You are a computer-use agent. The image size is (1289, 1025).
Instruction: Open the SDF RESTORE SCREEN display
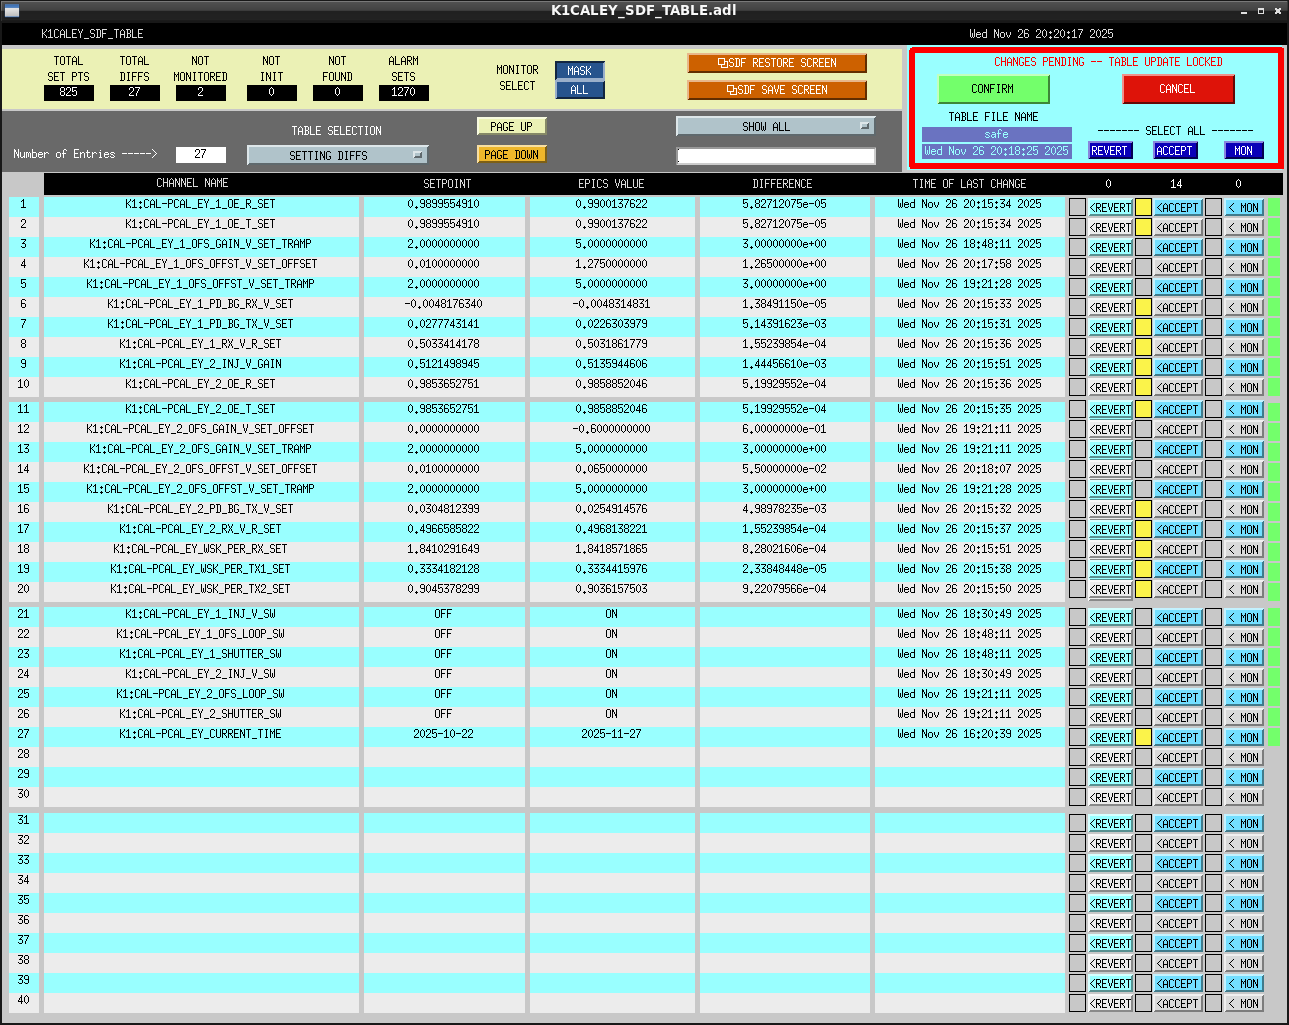click(777, 63)
